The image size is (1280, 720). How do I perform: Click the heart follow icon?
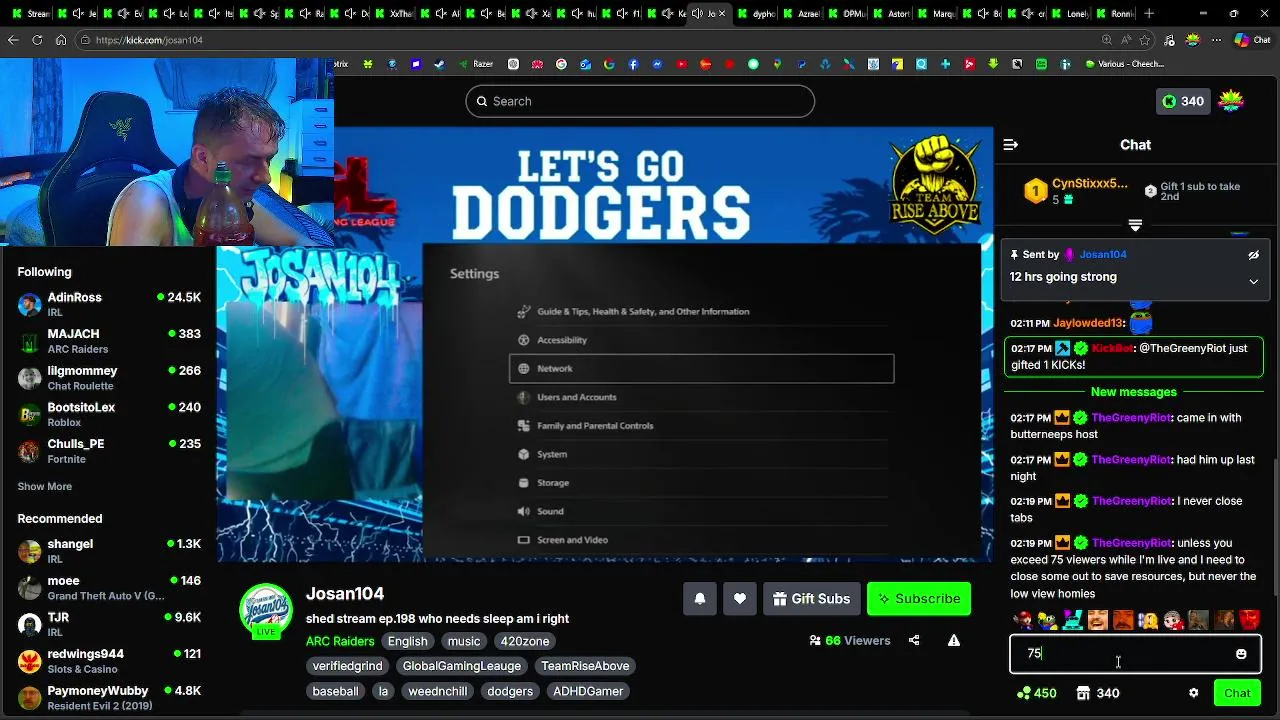(740, 598)
